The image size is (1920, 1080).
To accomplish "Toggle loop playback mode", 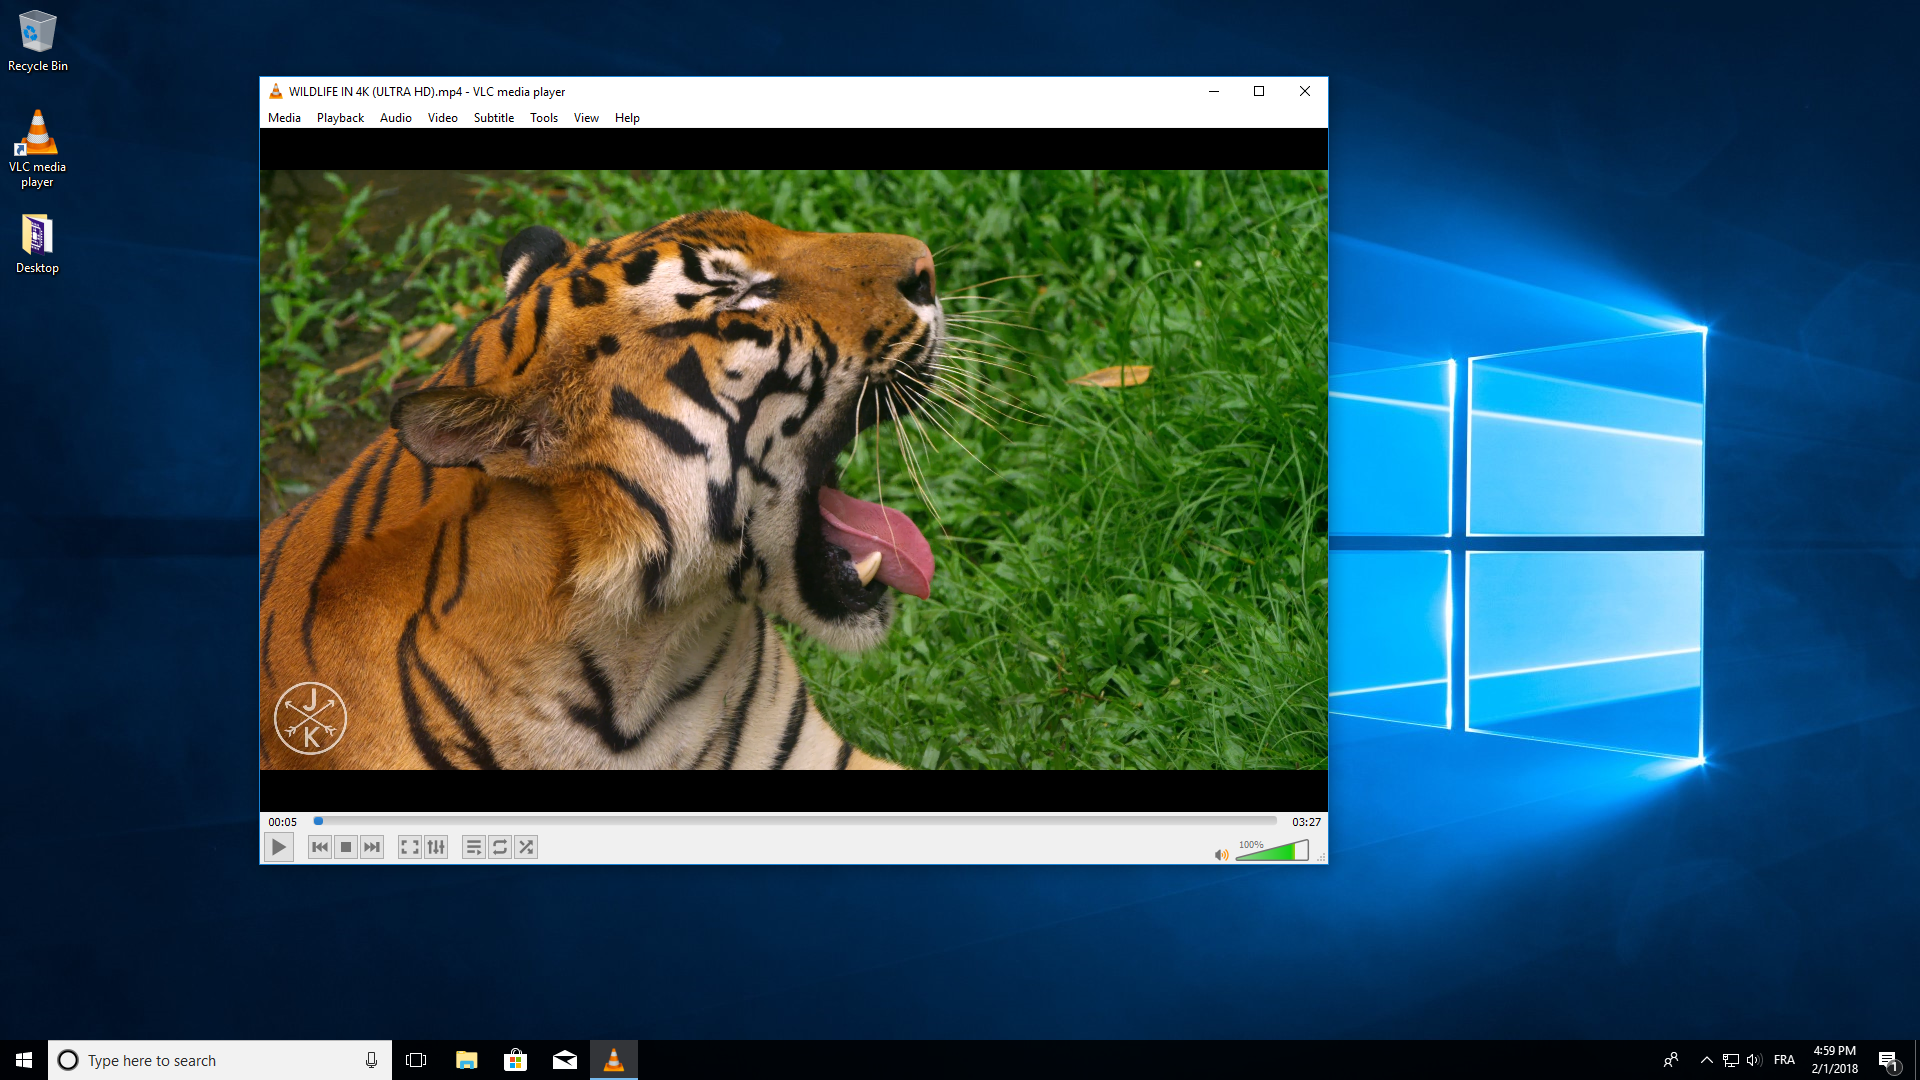I will tap(499, 846).
